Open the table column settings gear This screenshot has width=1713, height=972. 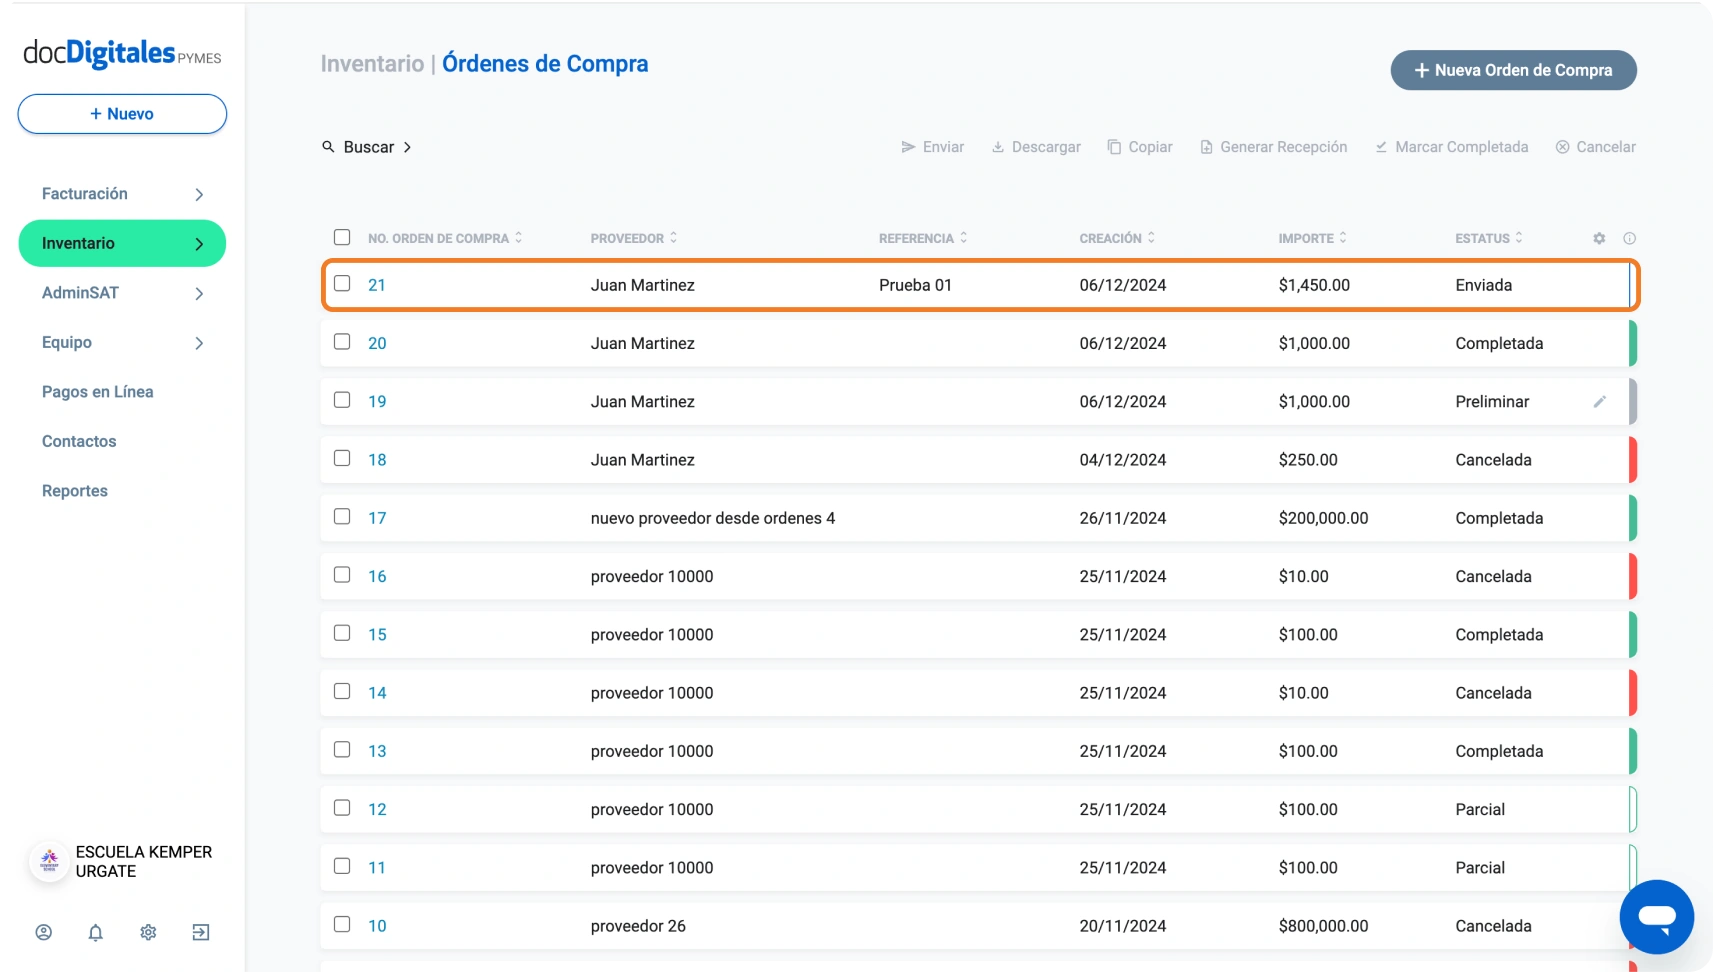[x=1599, y=238]
